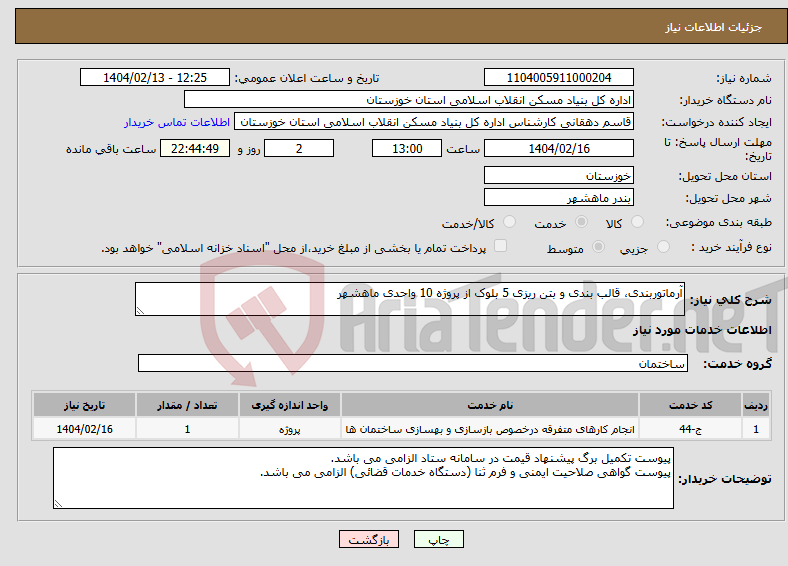Viewport: 788px width, 566px height.
Task: Select the کالا radio button
Action: tap(637, 222)
